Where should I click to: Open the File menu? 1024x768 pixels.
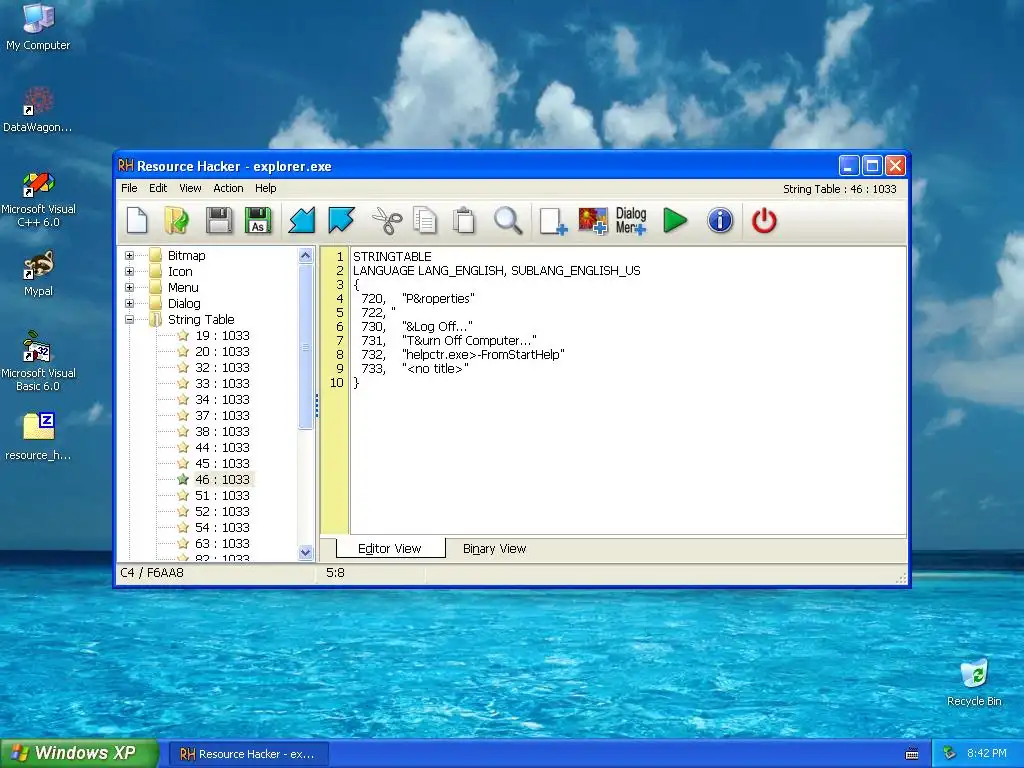point(129,188)
